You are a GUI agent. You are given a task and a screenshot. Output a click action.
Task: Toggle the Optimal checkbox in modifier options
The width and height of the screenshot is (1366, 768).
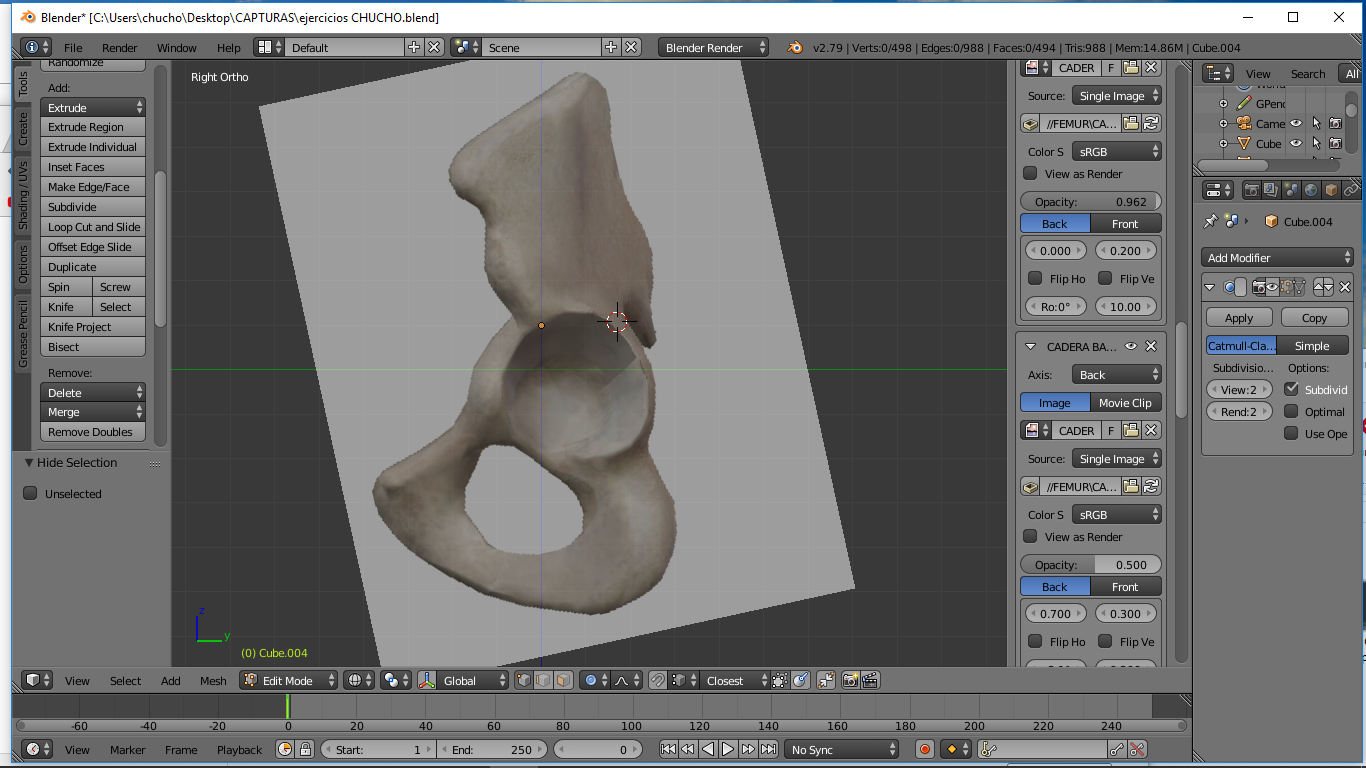pyautogui.click(x=1292, y=412)
